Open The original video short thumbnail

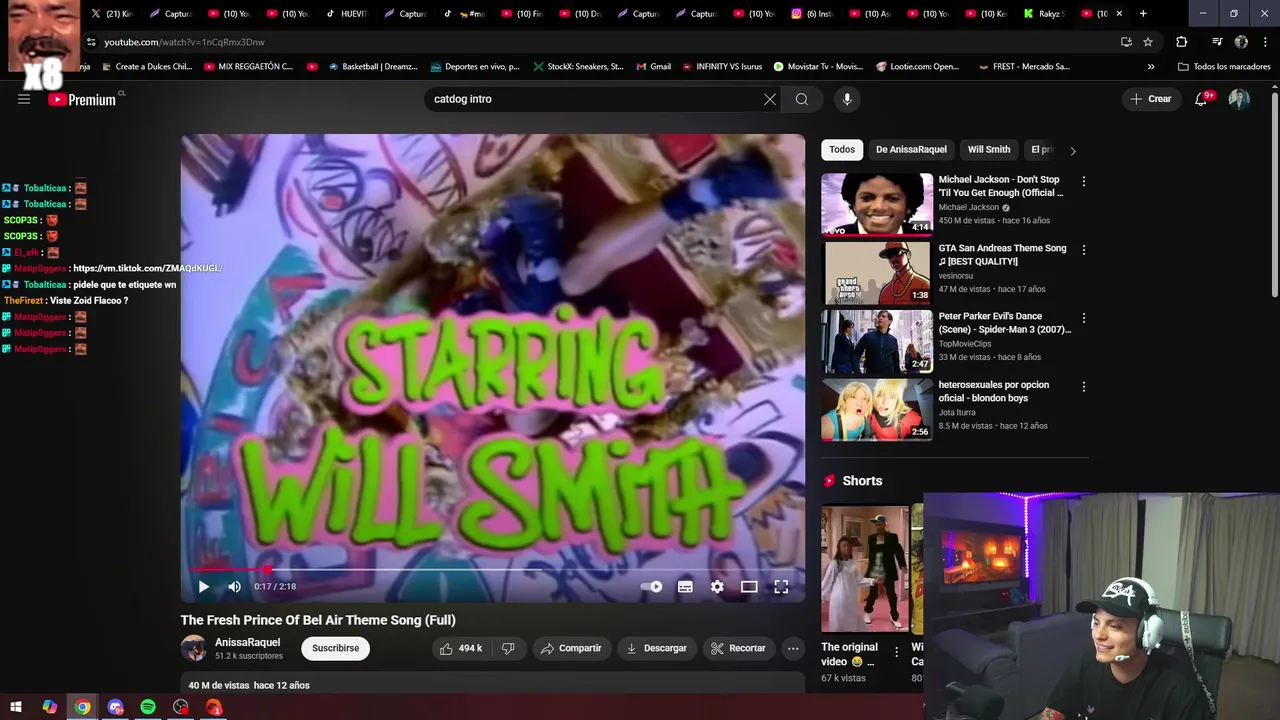tap(865, 569)
